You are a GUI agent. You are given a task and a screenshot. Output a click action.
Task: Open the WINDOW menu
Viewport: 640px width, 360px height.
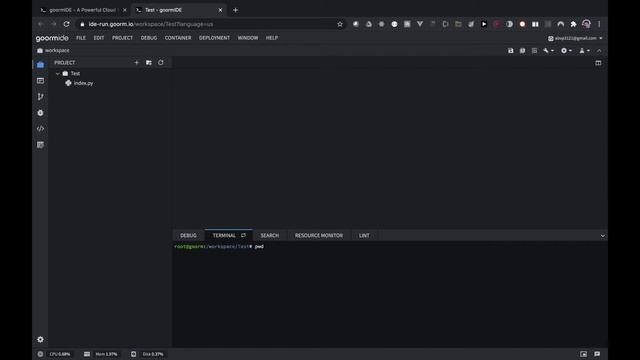[x=248, y=38]
